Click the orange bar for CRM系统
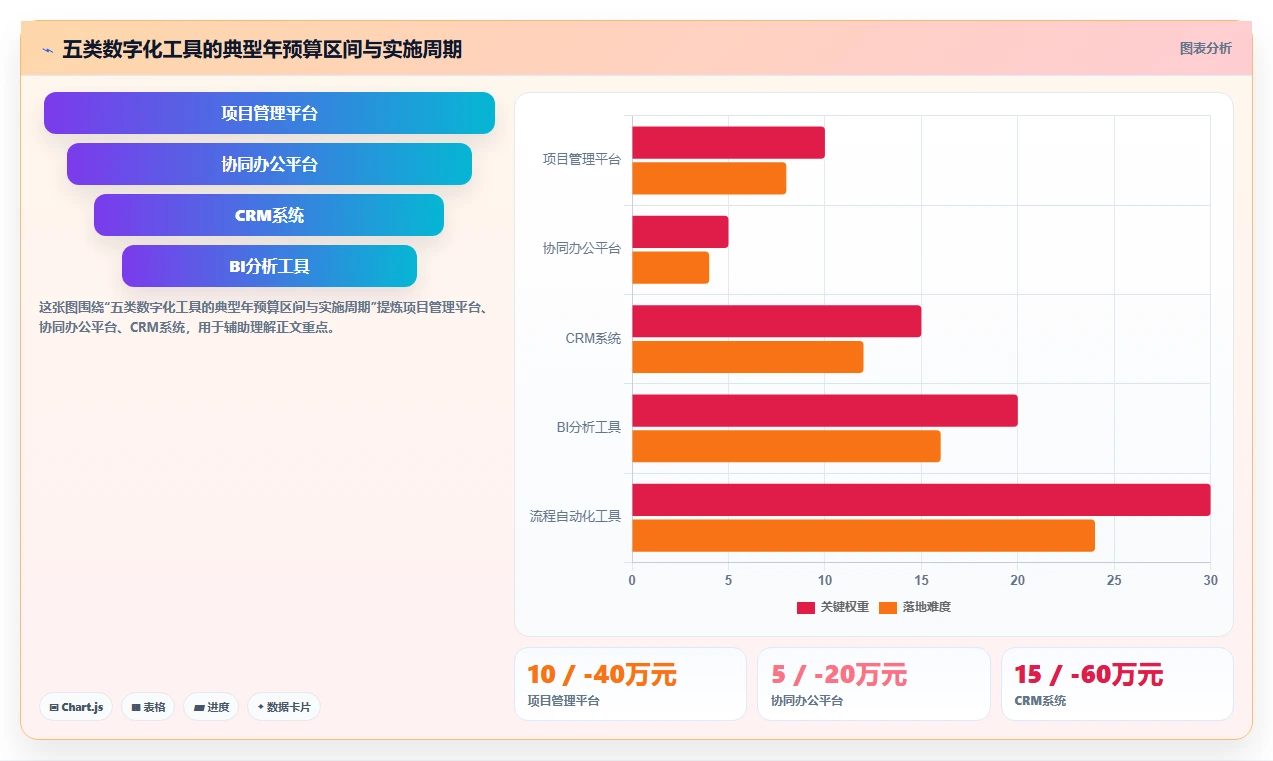This screenshot has width=1273, height=761. [747, 357]
